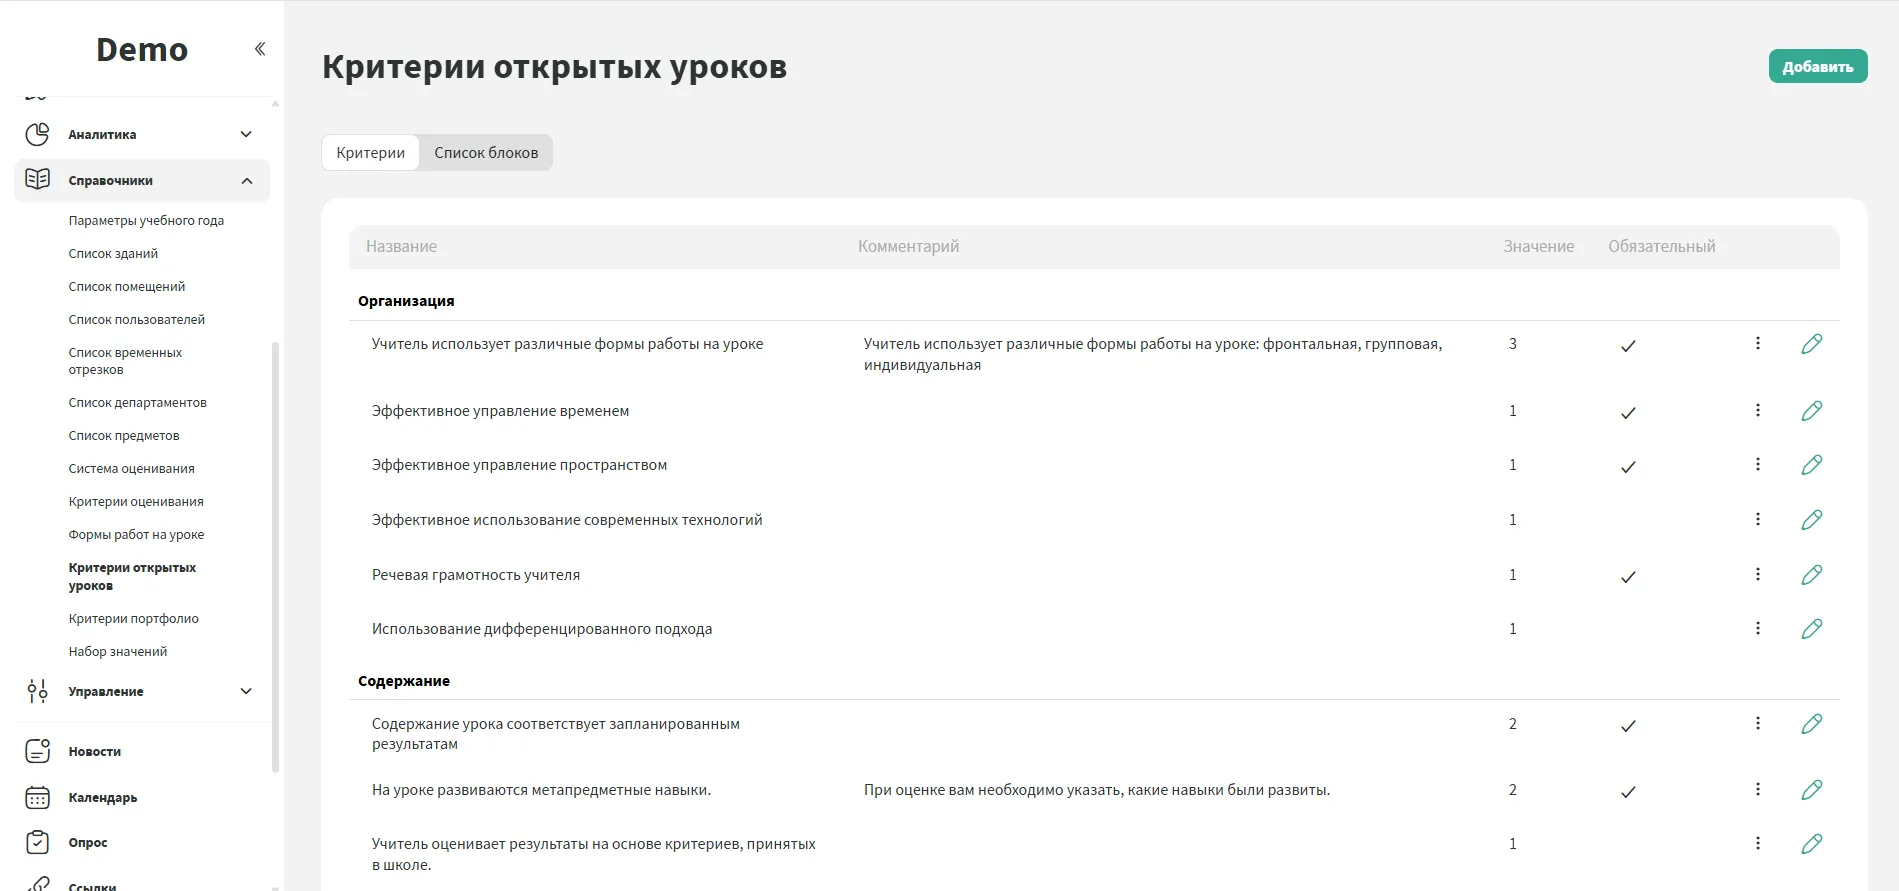Click the edit pencil for 'Эффективное управление временем'
This screenshot has height=891, width=1899.
pos(1811,411)
